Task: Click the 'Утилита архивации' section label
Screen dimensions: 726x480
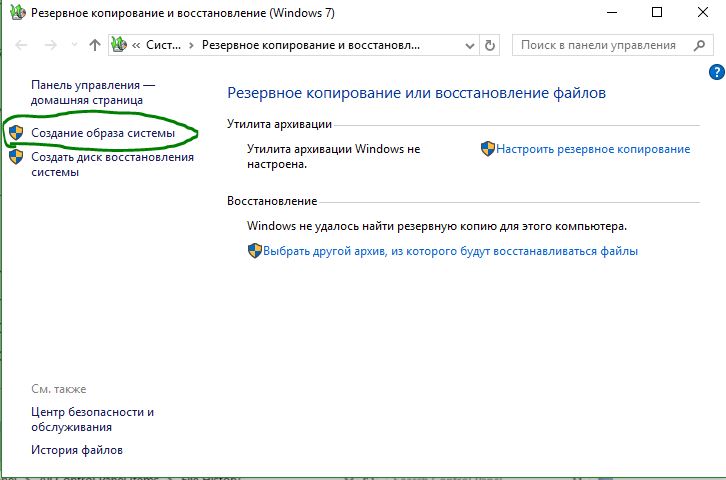Action: click(x=279, y=124)
